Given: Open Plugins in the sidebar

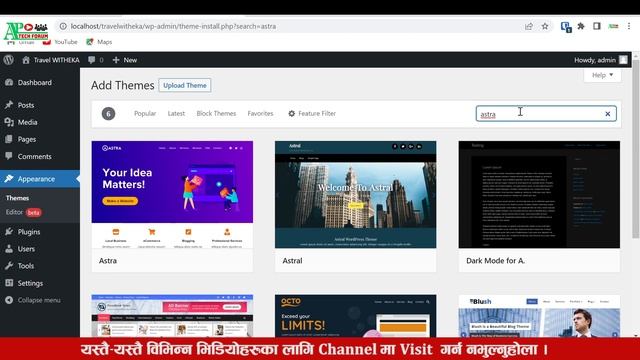Looking at the screenshot, I should pos(40,232).
